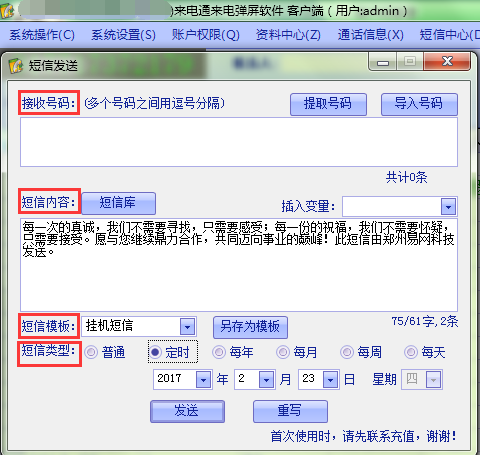Select the 普通 message type
The width and height of the screenshot is (480, 455).
pyautogui.click(x=91, y=352)
